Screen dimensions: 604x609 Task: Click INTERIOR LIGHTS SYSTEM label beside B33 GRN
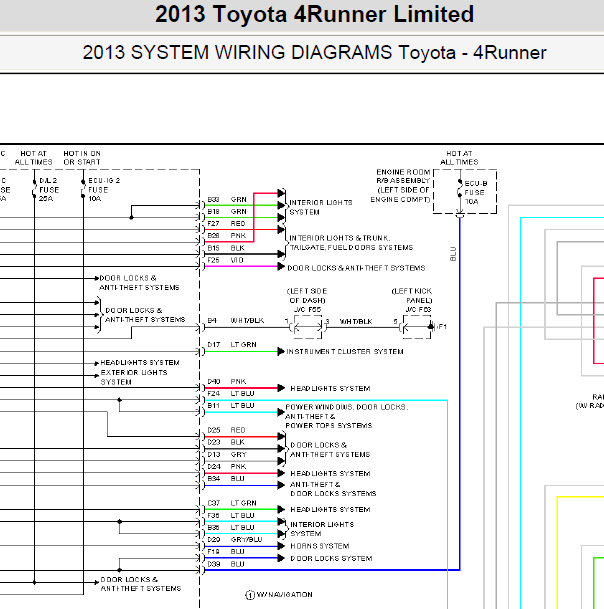click(x=321, y=207)
